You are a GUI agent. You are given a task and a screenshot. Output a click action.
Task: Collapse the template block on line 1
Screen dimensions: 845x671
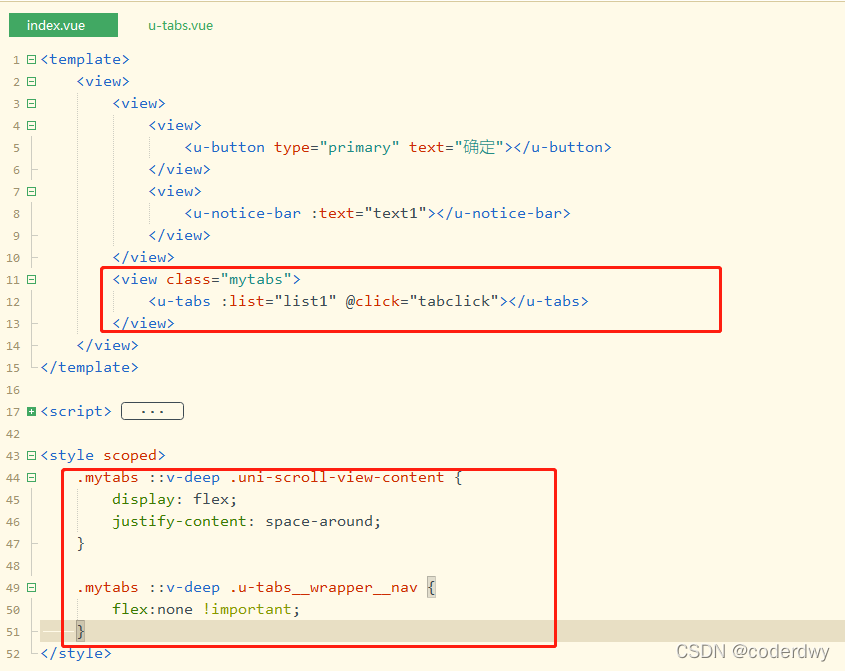point(32,59)
